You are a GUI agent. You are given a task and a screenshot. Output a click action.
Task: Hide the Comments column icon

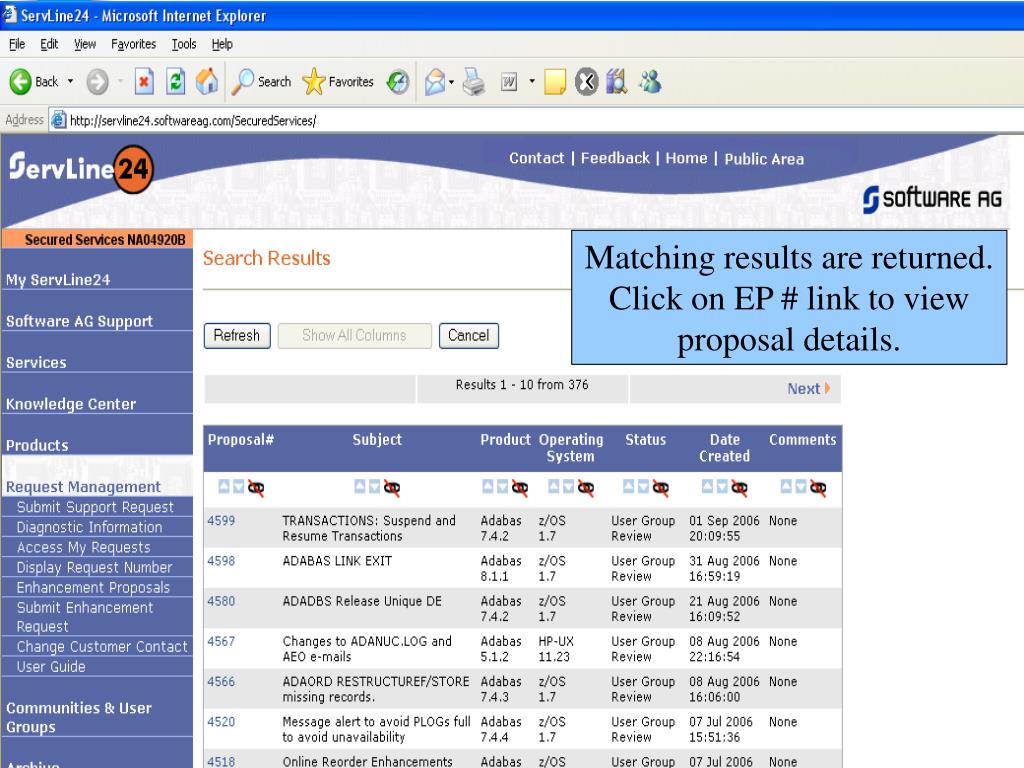click(x=818, y=487)
